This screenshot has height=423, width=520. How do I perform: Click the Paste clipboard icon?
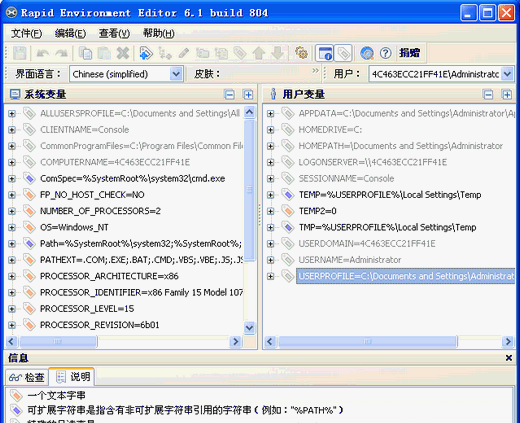tap(104, 53)
